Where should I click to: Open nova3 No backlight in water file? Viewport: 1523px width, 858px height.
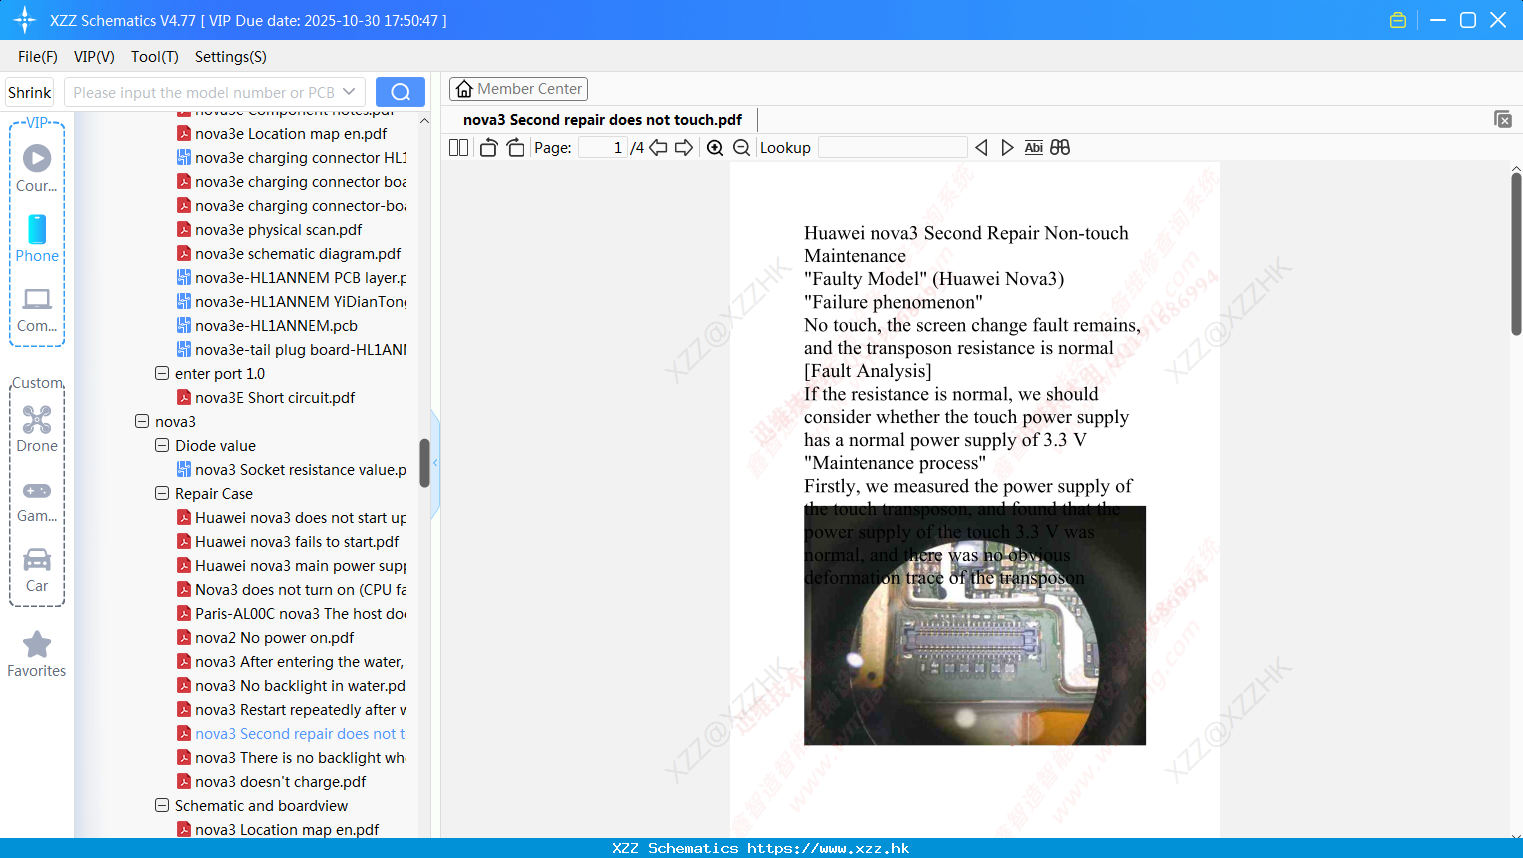[291, 686]
